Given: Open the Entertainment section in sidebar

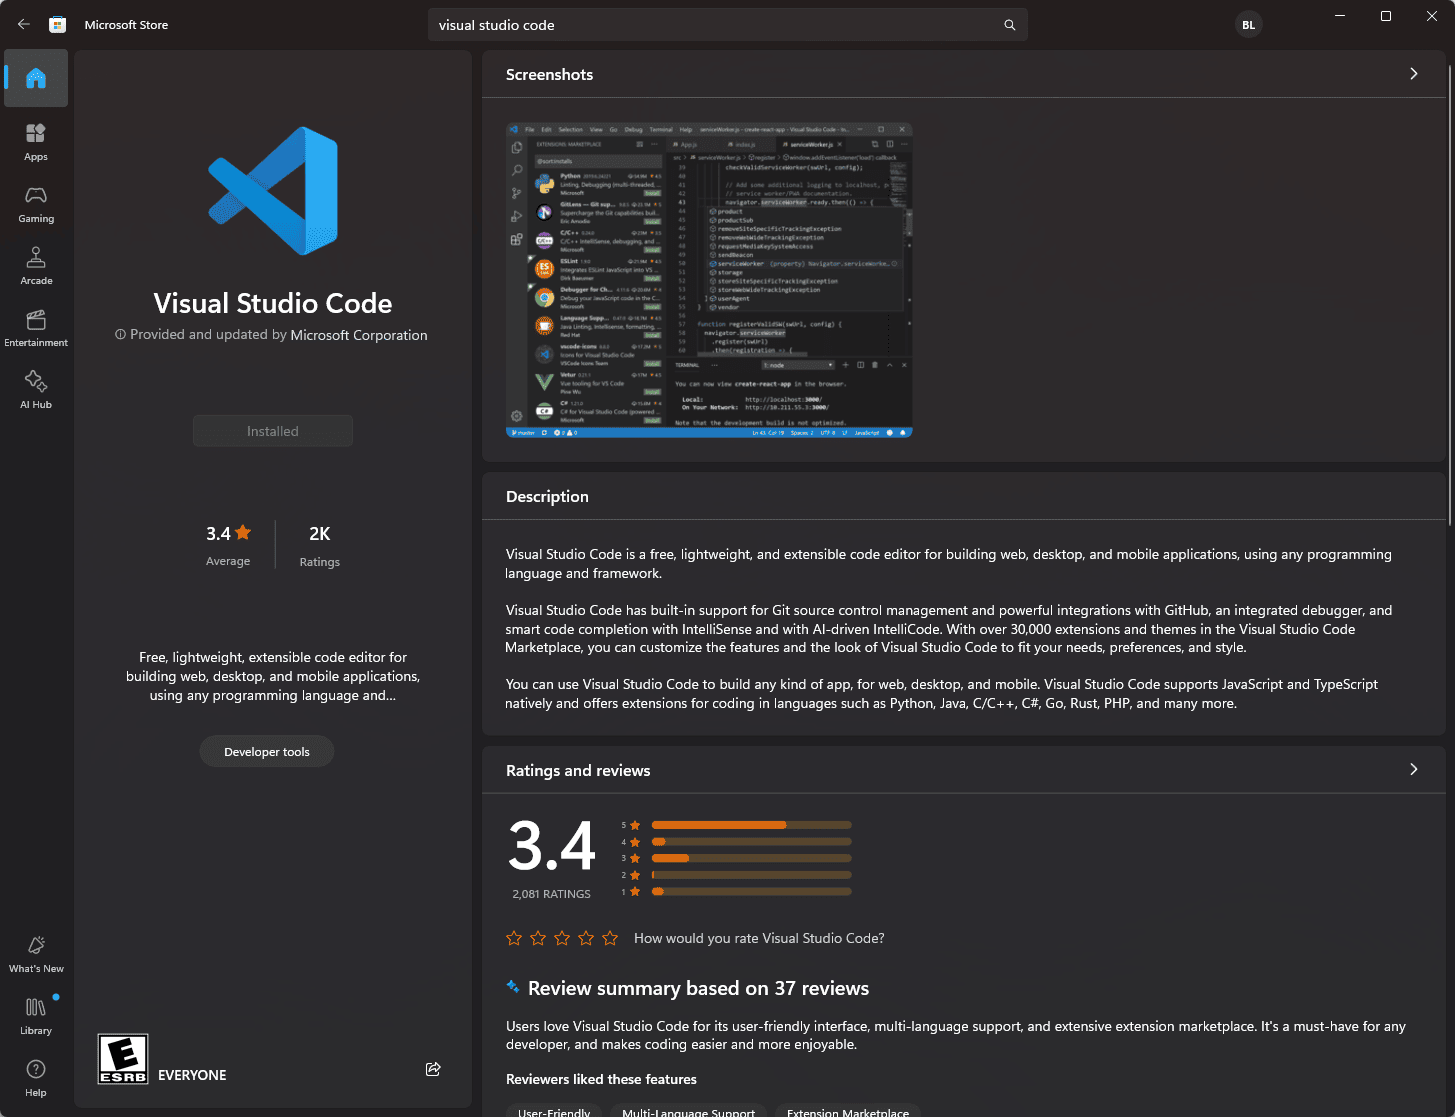Looking at the screenshot, I should [36, 328].
